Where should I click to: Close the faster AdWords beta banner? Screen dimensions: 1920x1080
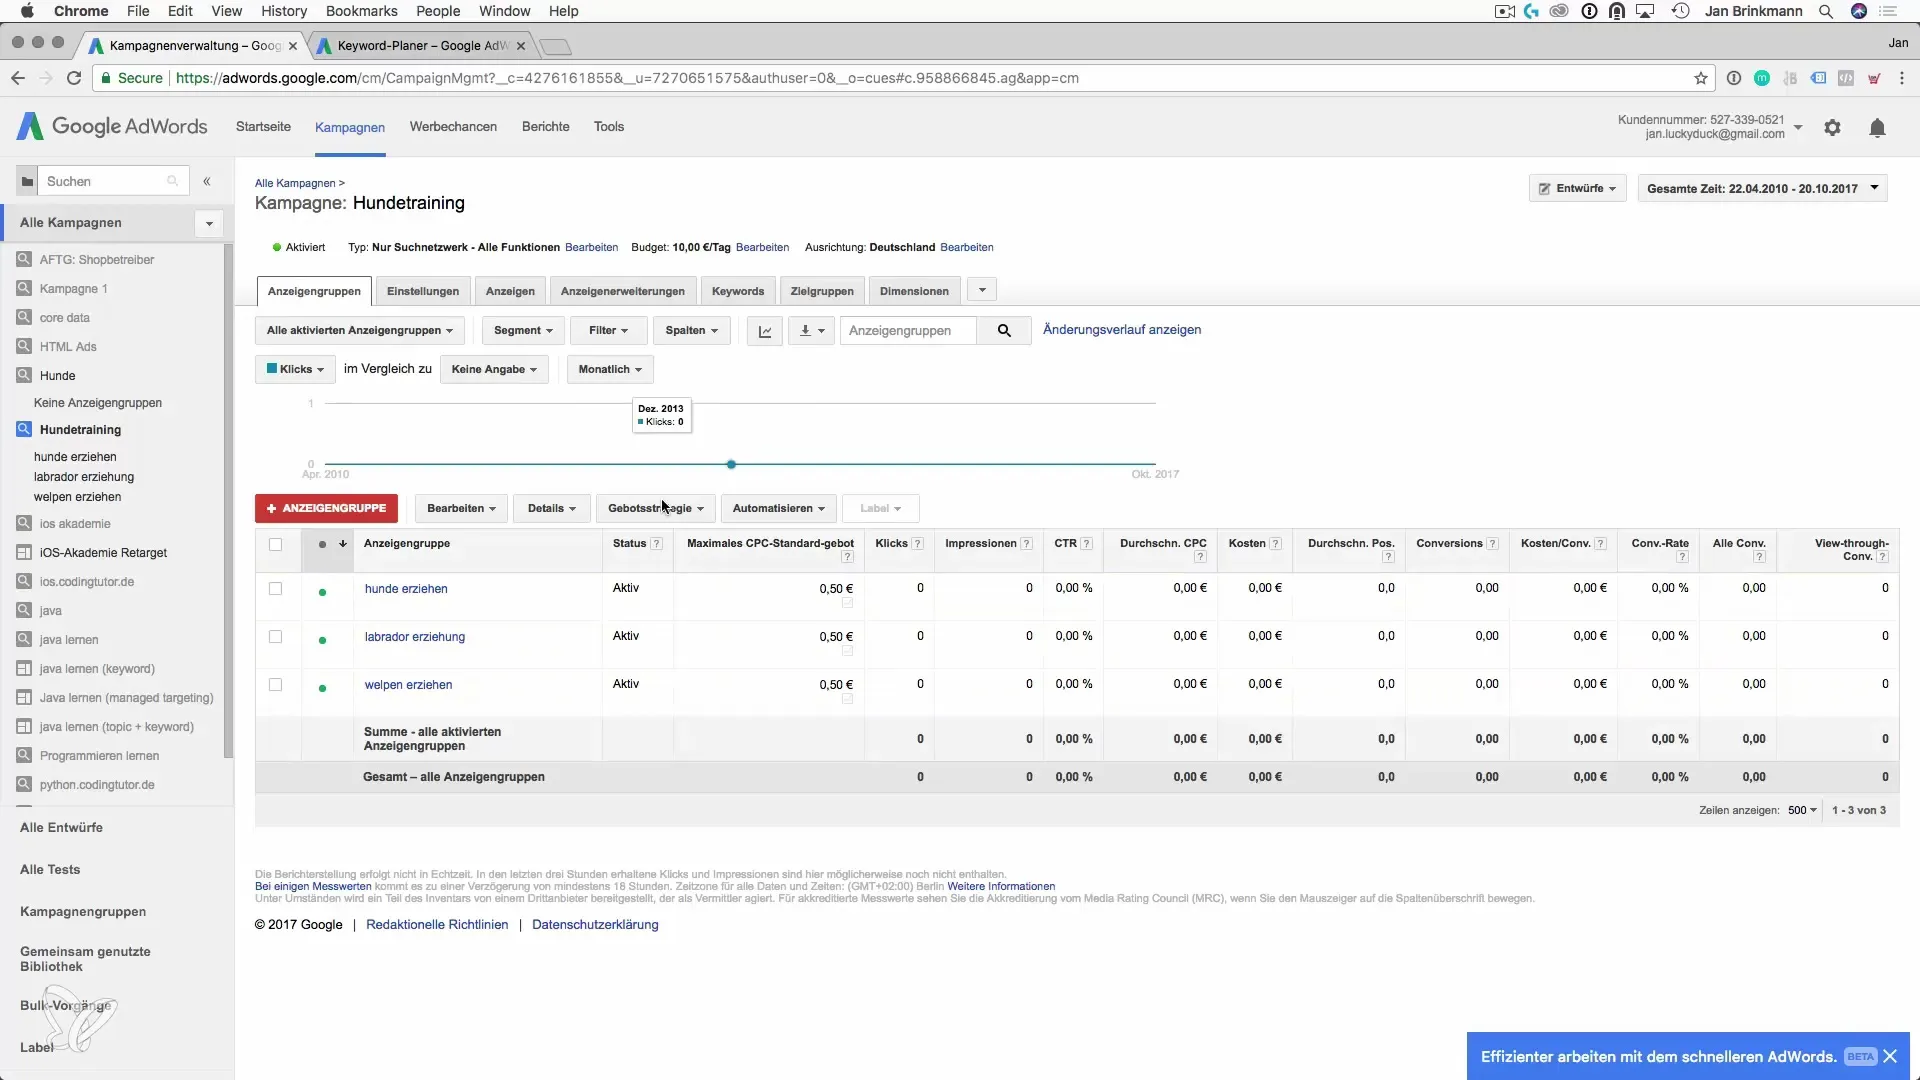1890,1056
